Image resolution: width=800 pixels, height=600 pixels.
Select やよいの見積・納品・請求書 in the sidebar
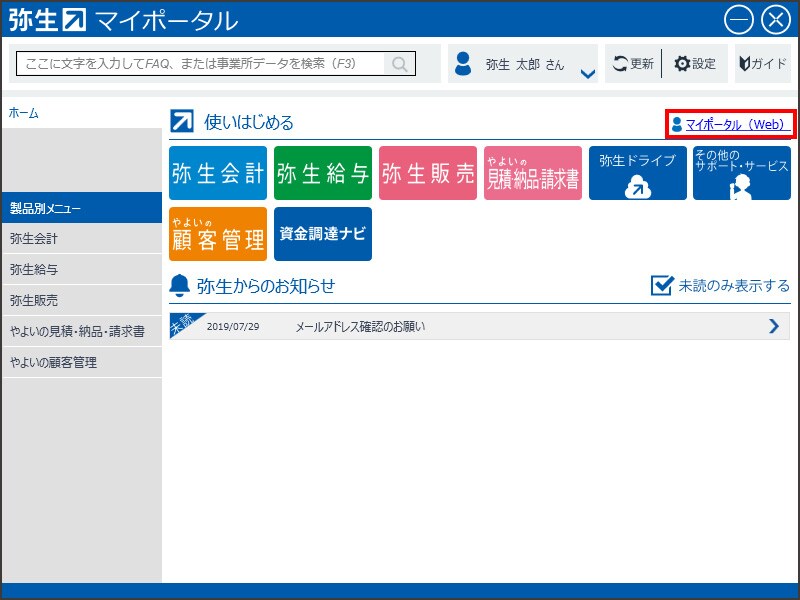click(x=82, y=332)
